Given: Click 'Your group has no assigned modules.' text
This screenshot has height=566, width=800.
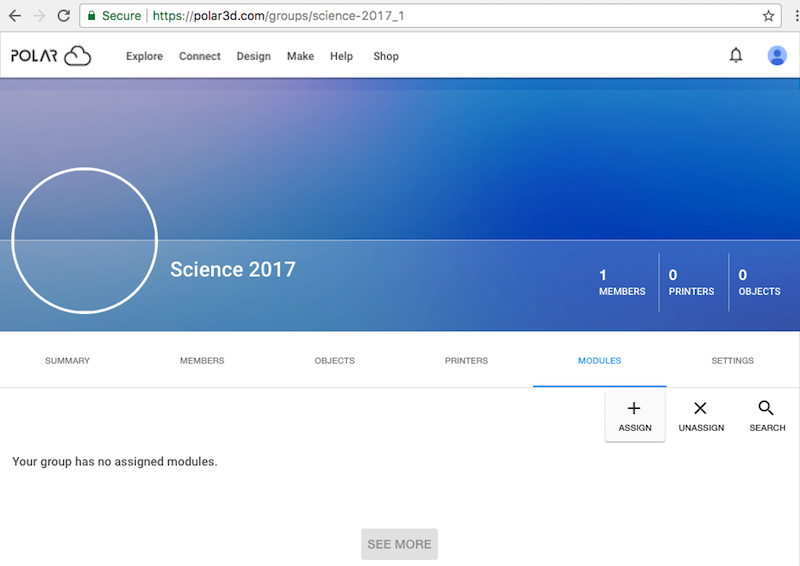Looking at the screenshot, I should [x=115, y=461].
